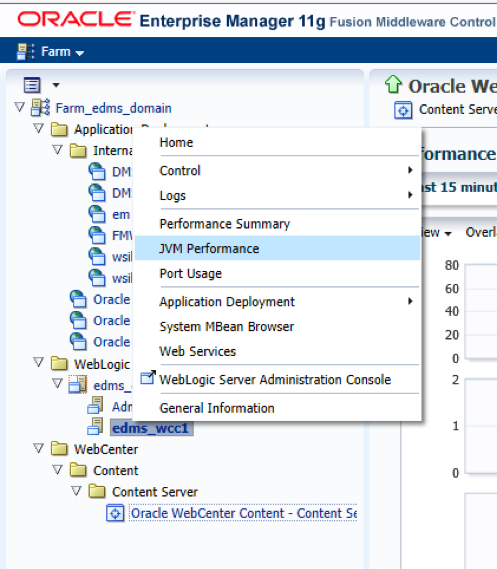The width and height of the screenshot is (497, 569).
Task: Click the FMW application icon
Action: (x=97, y=235)
